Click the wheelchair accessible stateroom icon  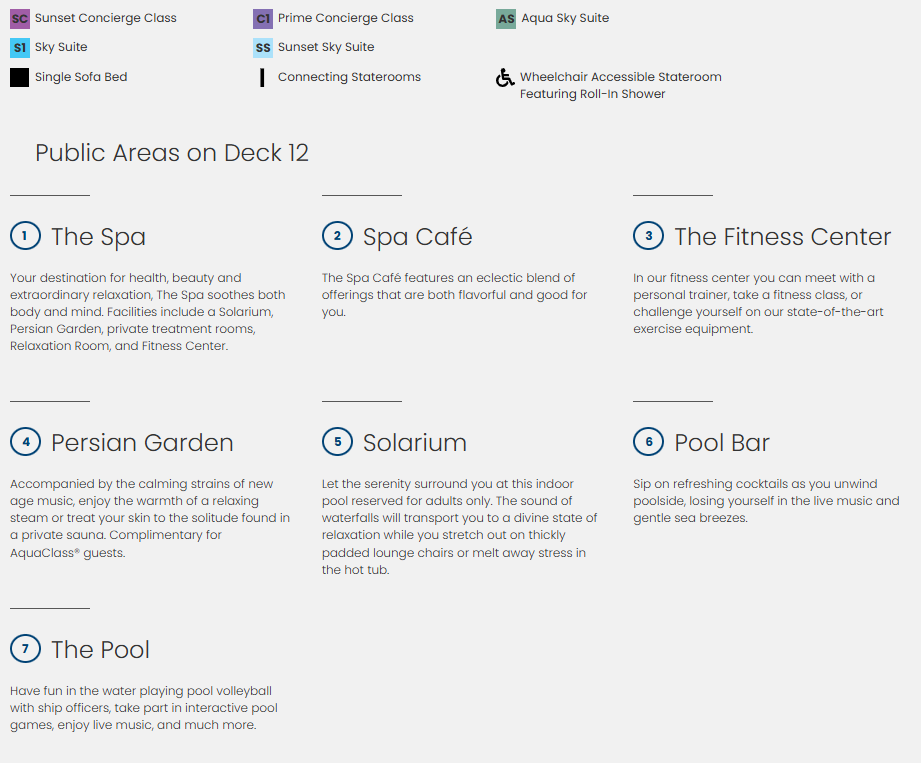pos(506,78)
